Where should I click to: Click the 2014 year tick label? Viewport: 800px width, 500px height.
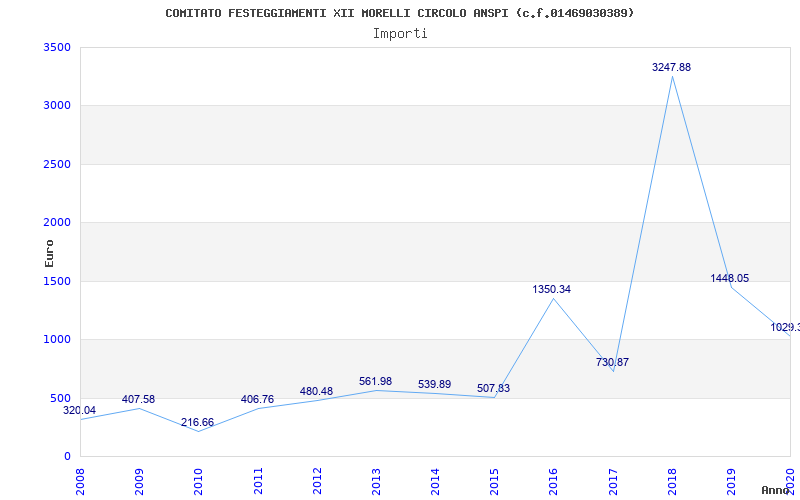[435, 481]
